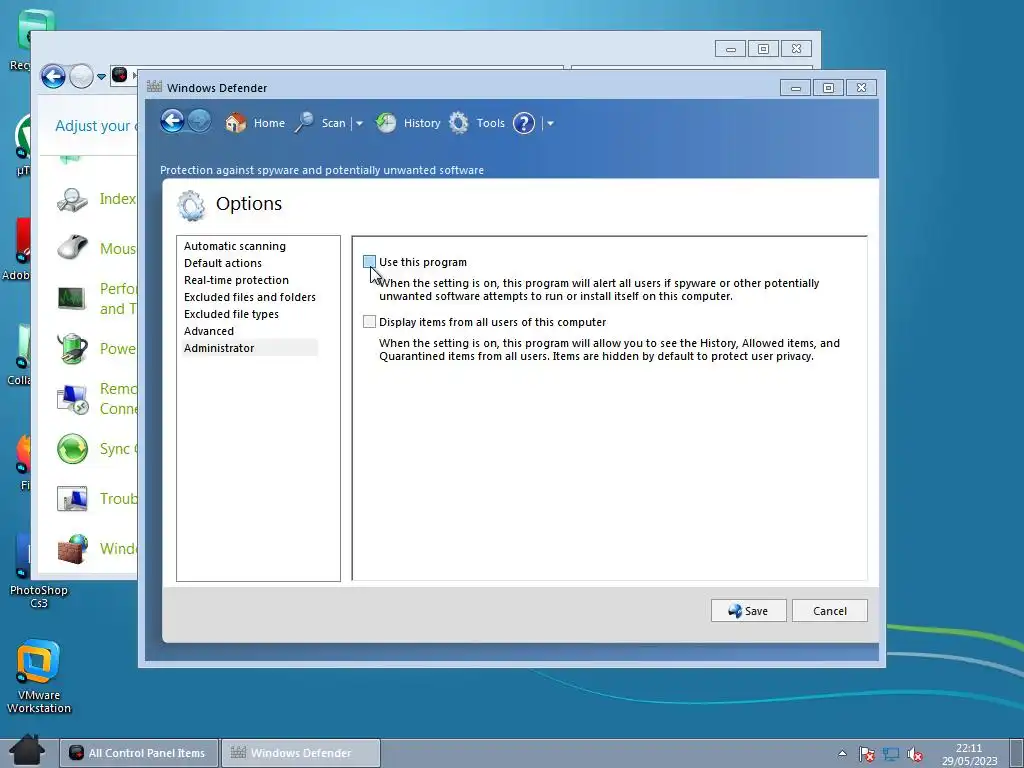The image size is (1024, 768).
Task: Open Remote connections icon in Control Panel
Action: 72,399
